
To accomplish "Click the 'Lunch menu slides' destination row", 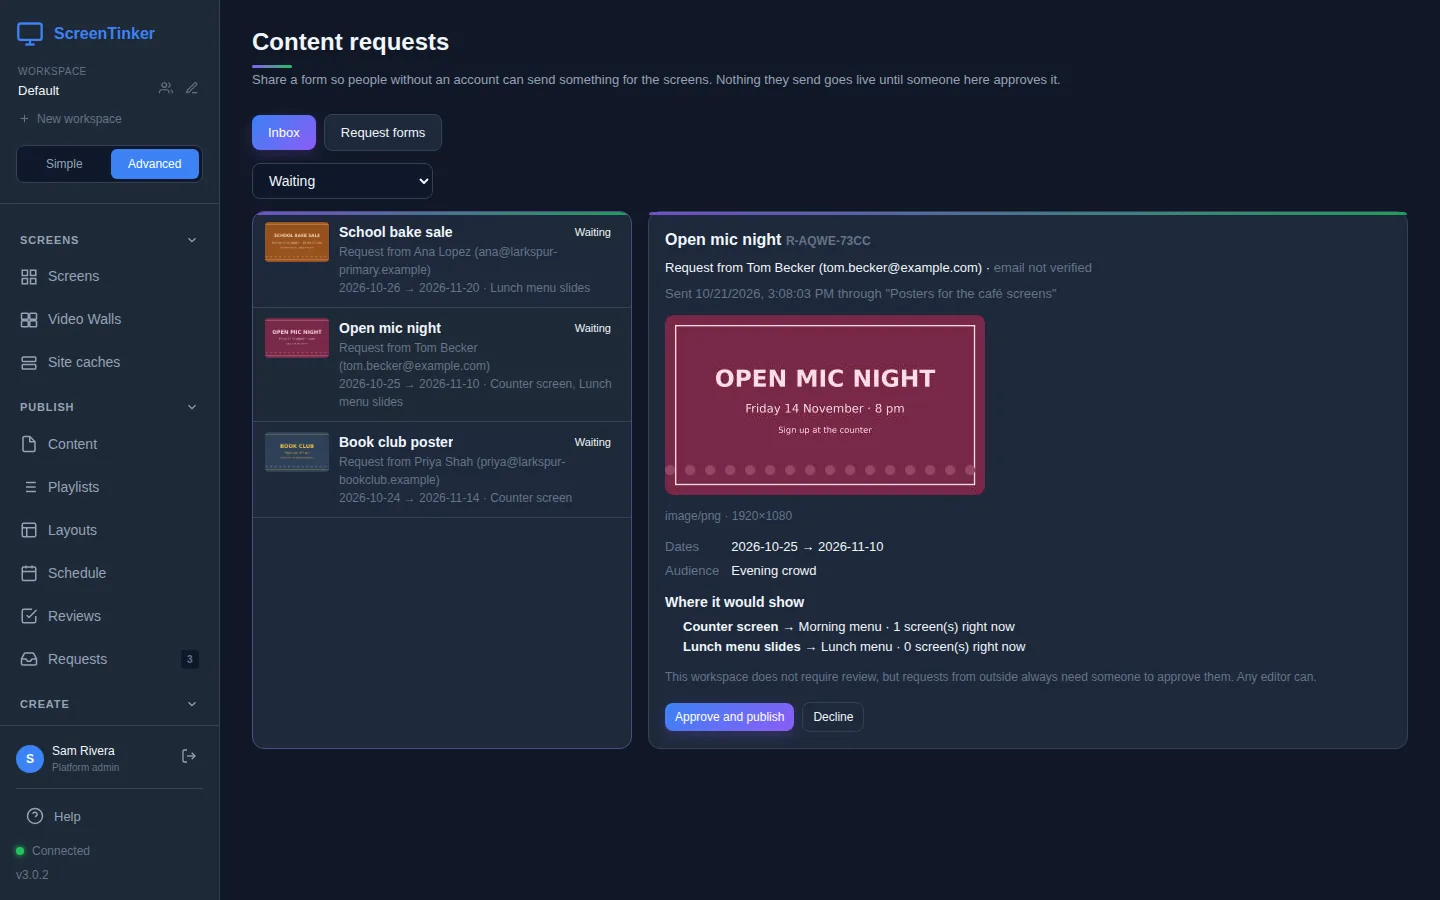I will click(854, 647).
